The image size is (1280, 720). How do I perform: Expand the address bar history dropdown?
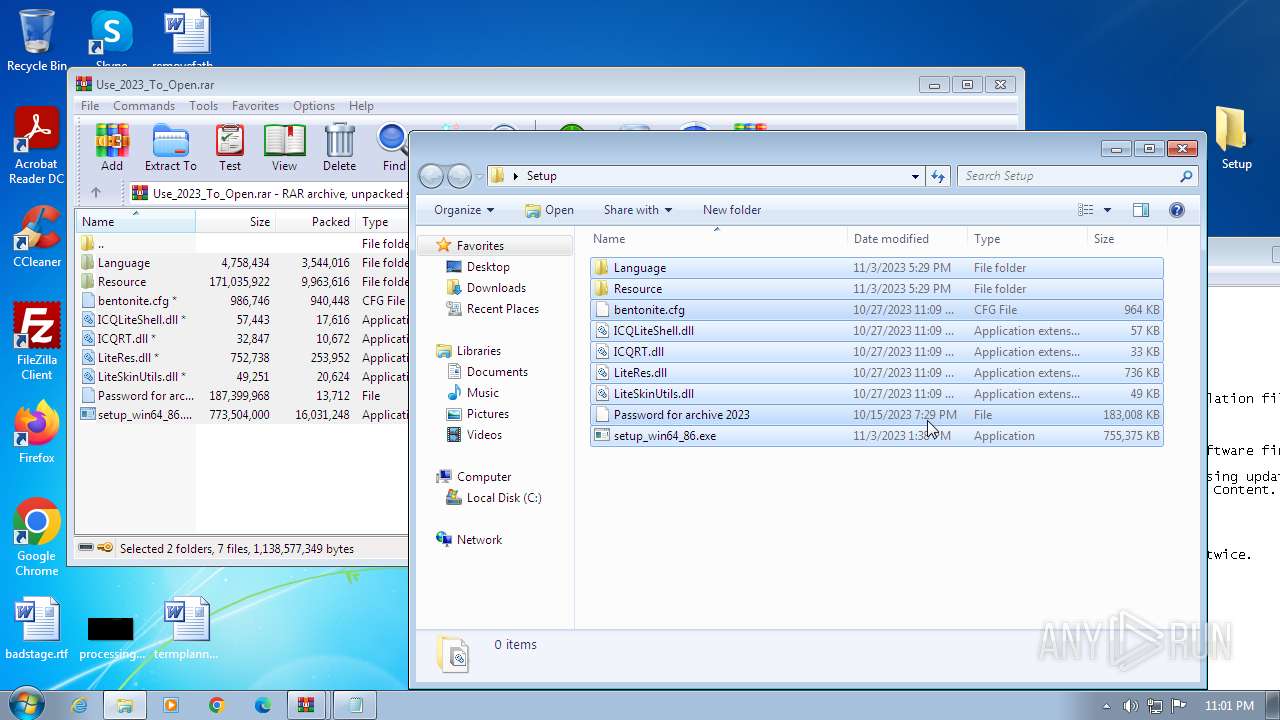tap(915, 176)
